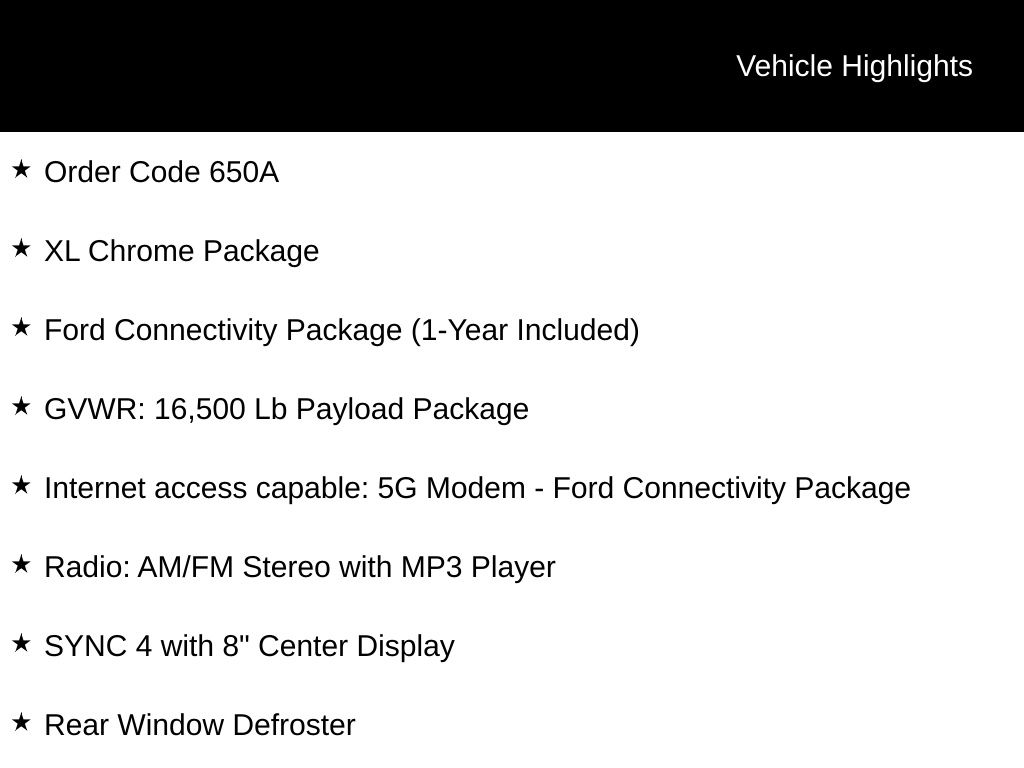The height and width of the screenshot is (768, 1024).
Task: Click the word Modem in highlights list
Action: point(475,488)
